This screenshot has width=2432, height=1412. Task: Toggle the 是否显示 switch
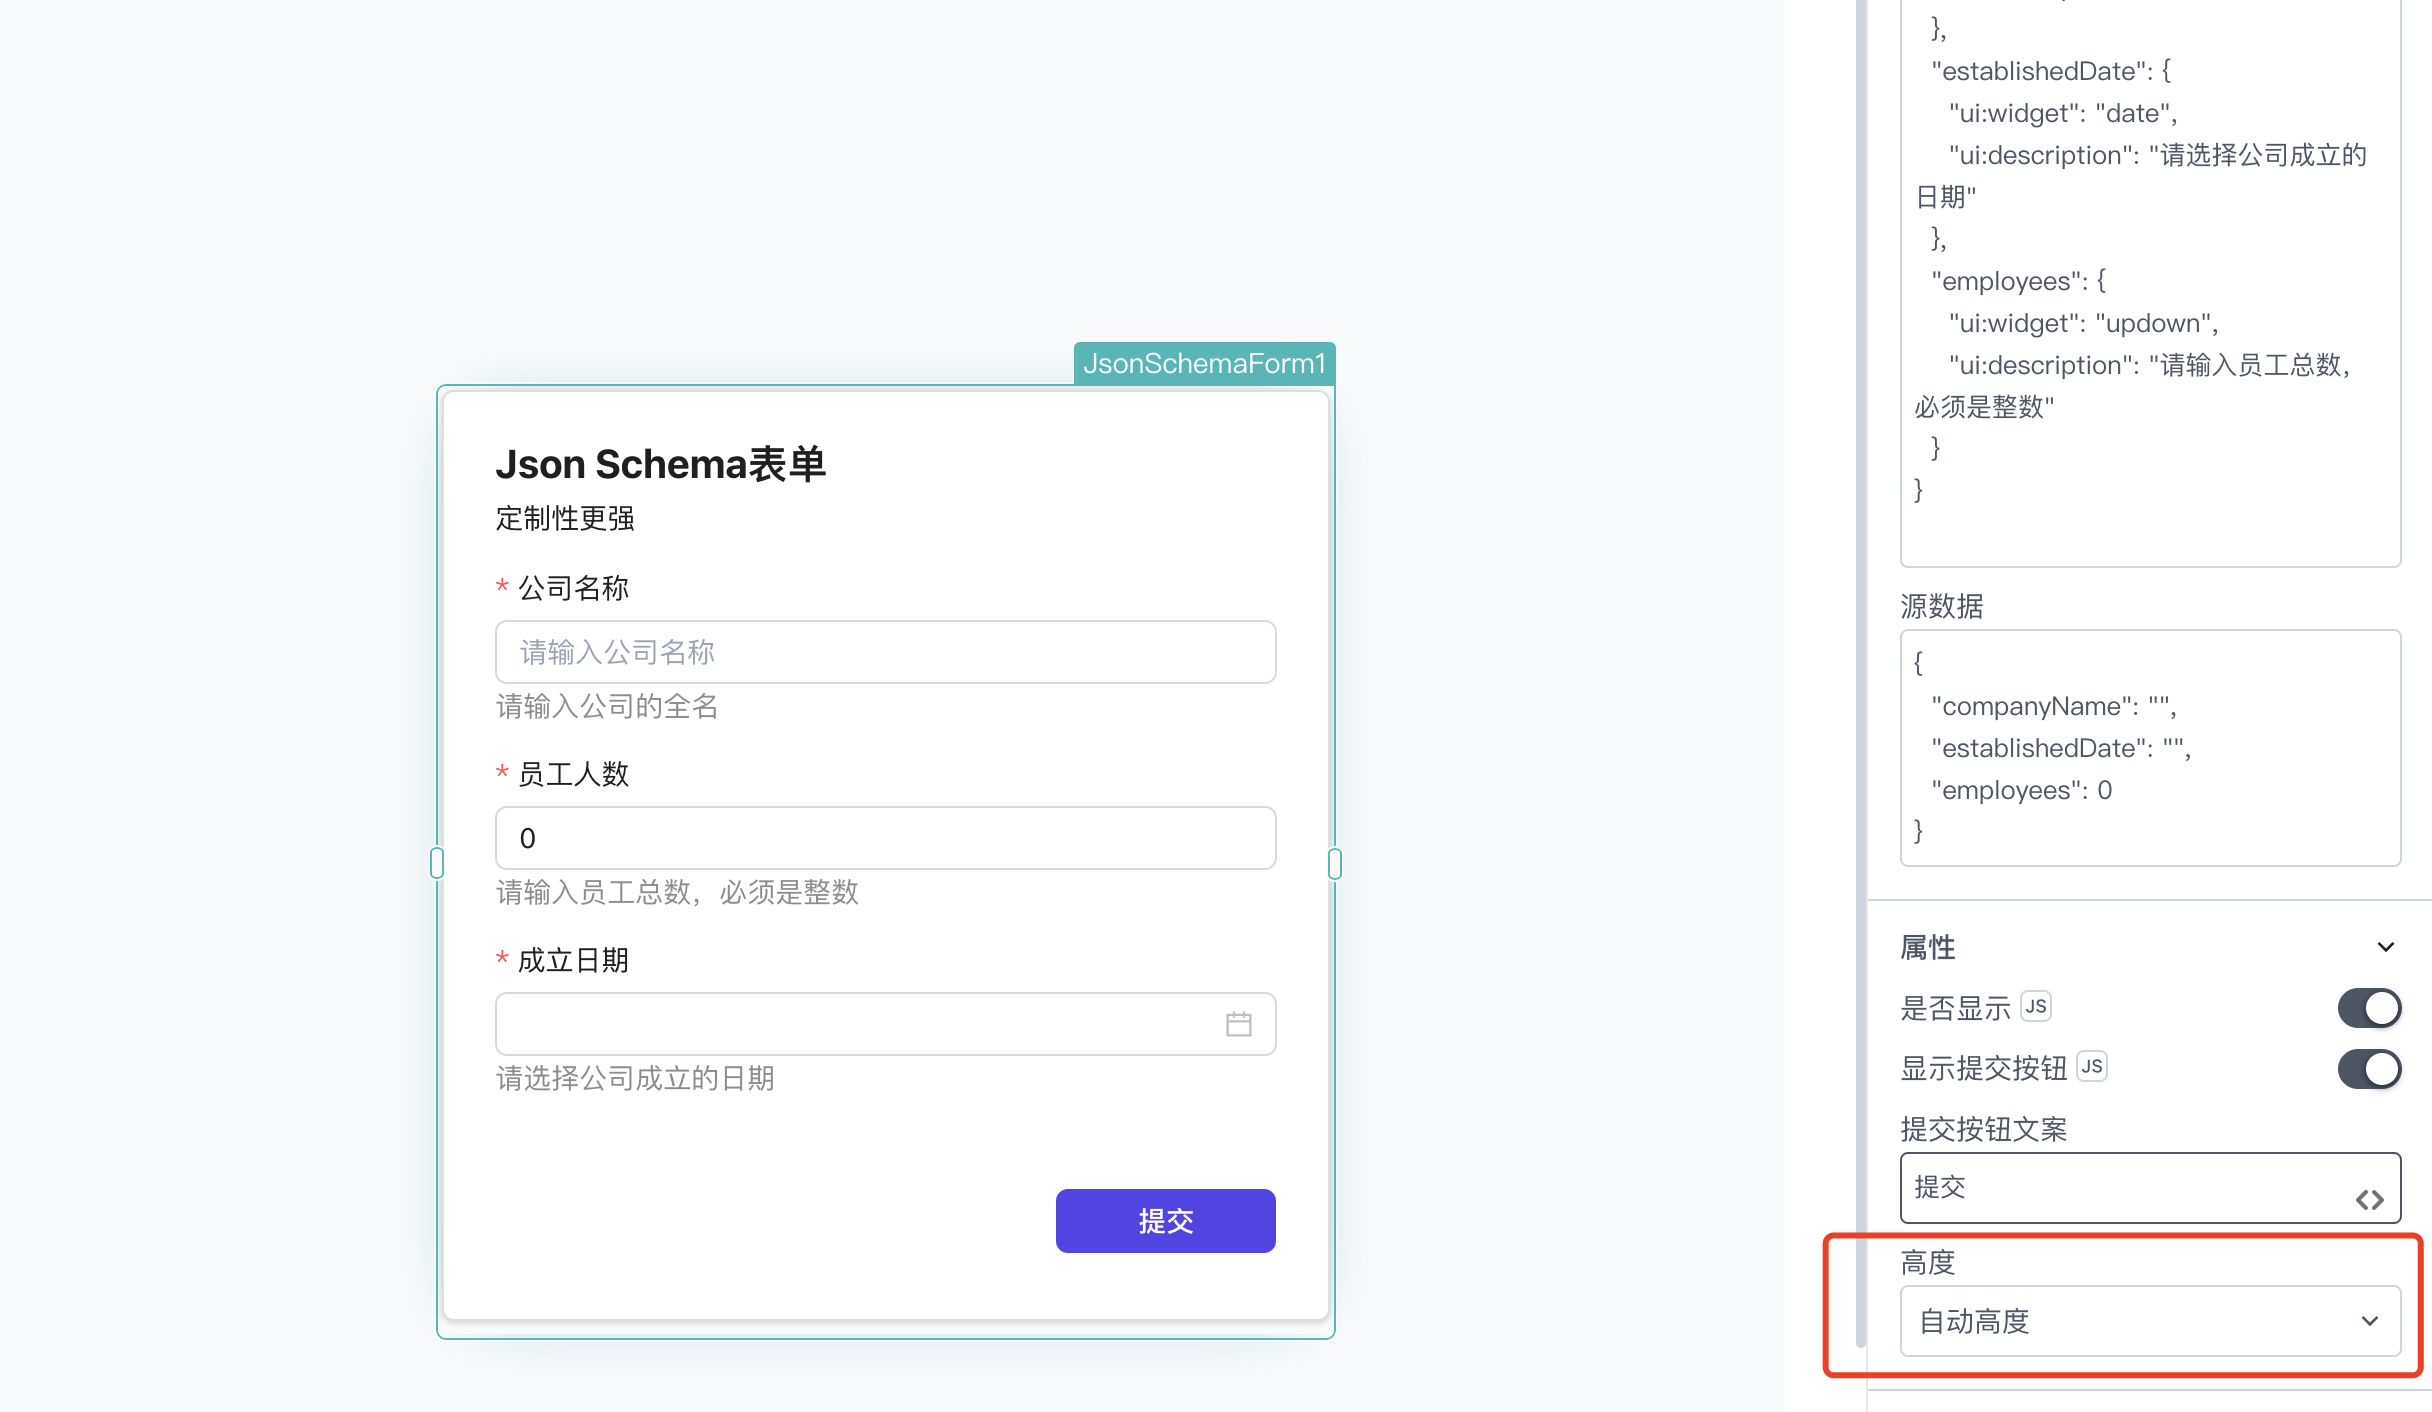click(2369, 1008)
